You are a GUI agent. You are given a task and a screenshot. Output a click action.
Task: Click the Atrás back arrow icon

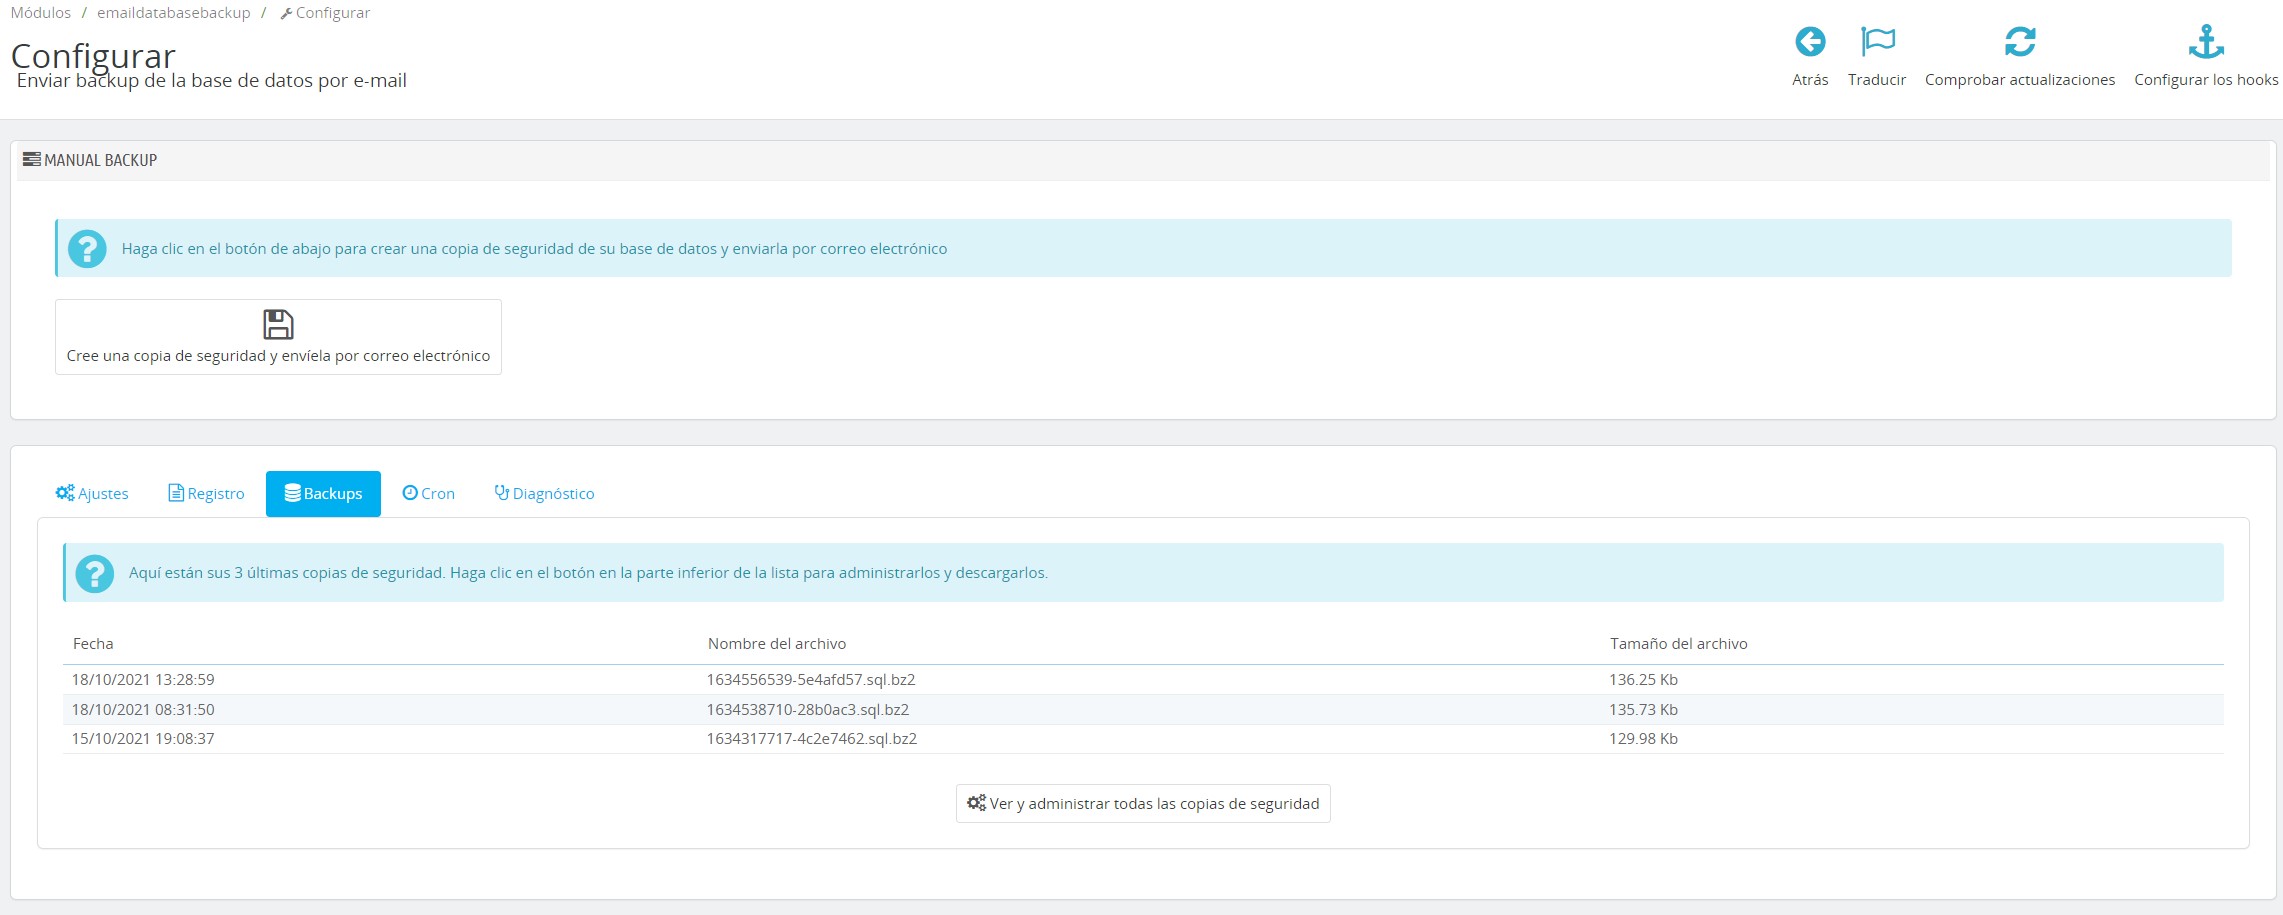(x=1809, y=42)
